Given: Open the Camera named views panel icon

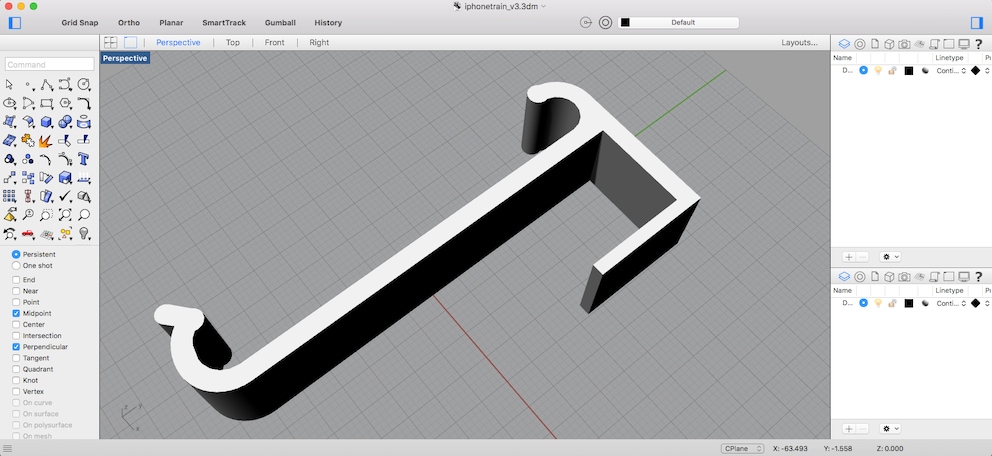Looking at the screenshot, I should point(904,44).
